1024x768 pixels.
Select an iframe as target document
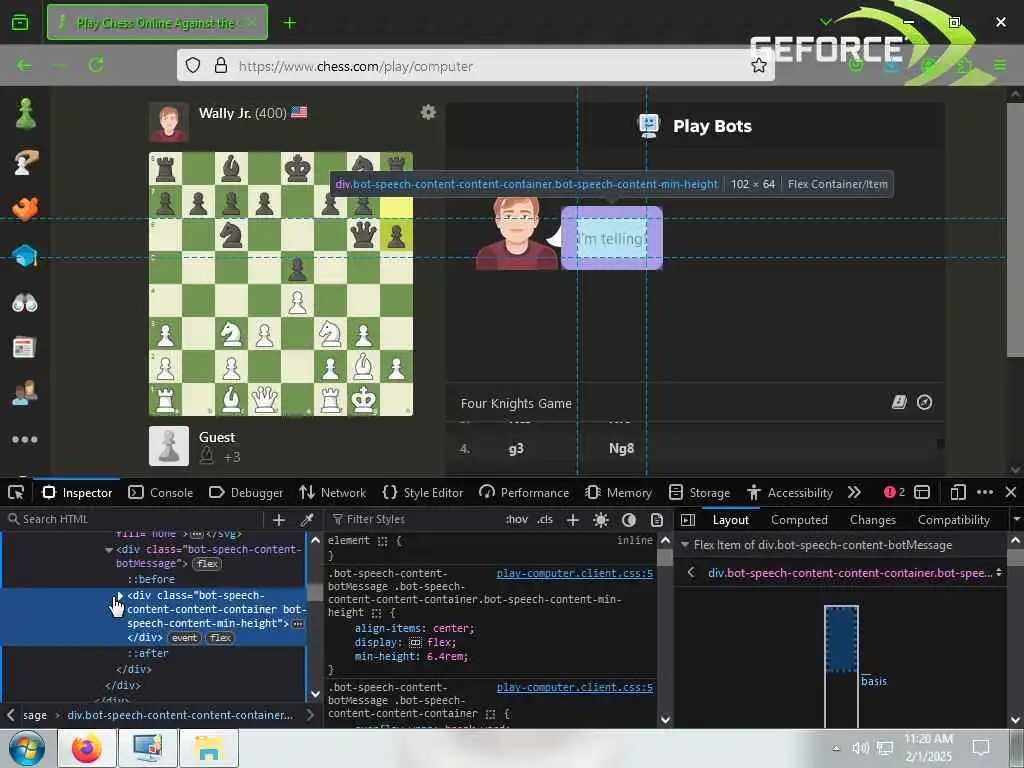point(922,492)
